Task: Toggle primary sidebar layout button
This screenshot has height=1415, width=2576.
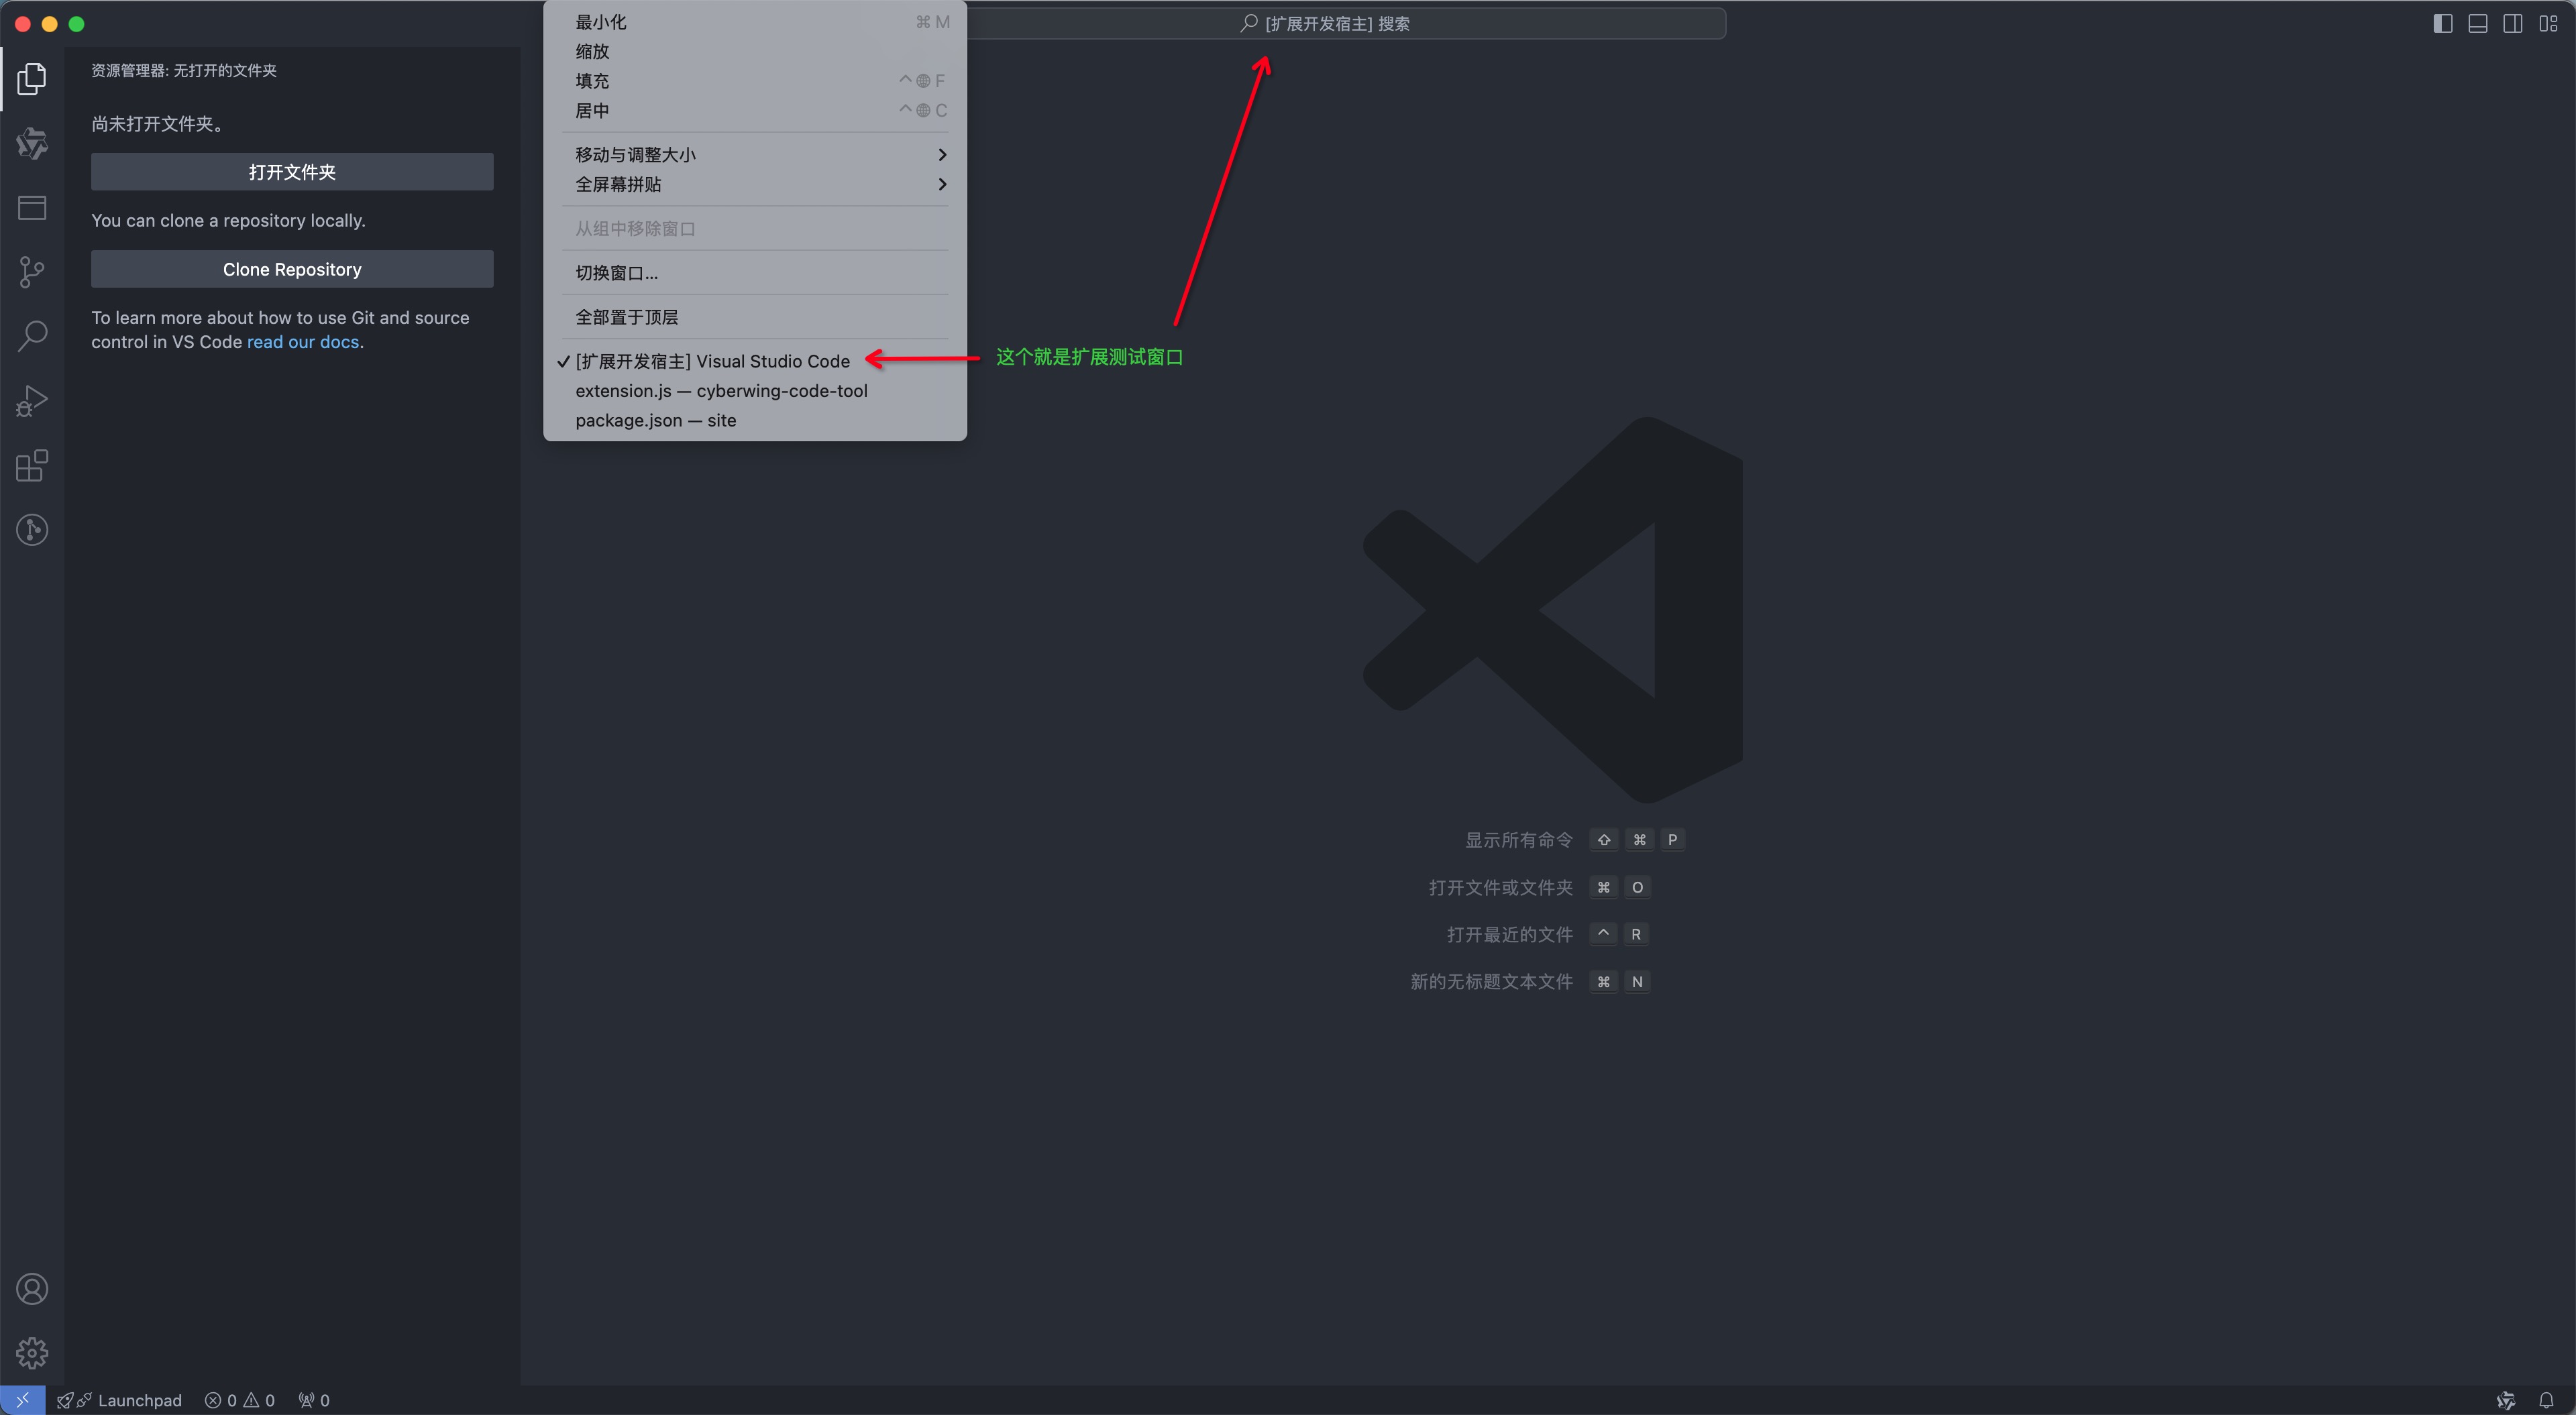Action: [2442, 24]
